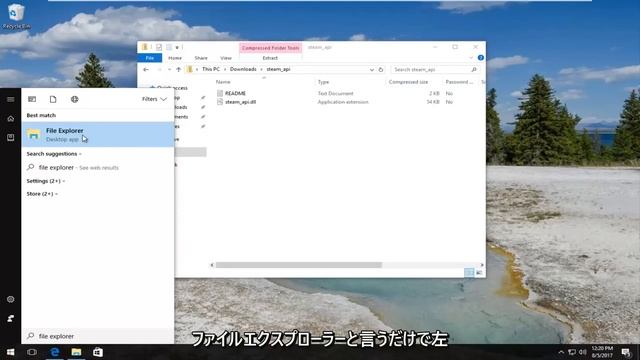Screen dimensions: 640x360
Task: Click Properties quick access toolbar icon
Action: [158, 47]
